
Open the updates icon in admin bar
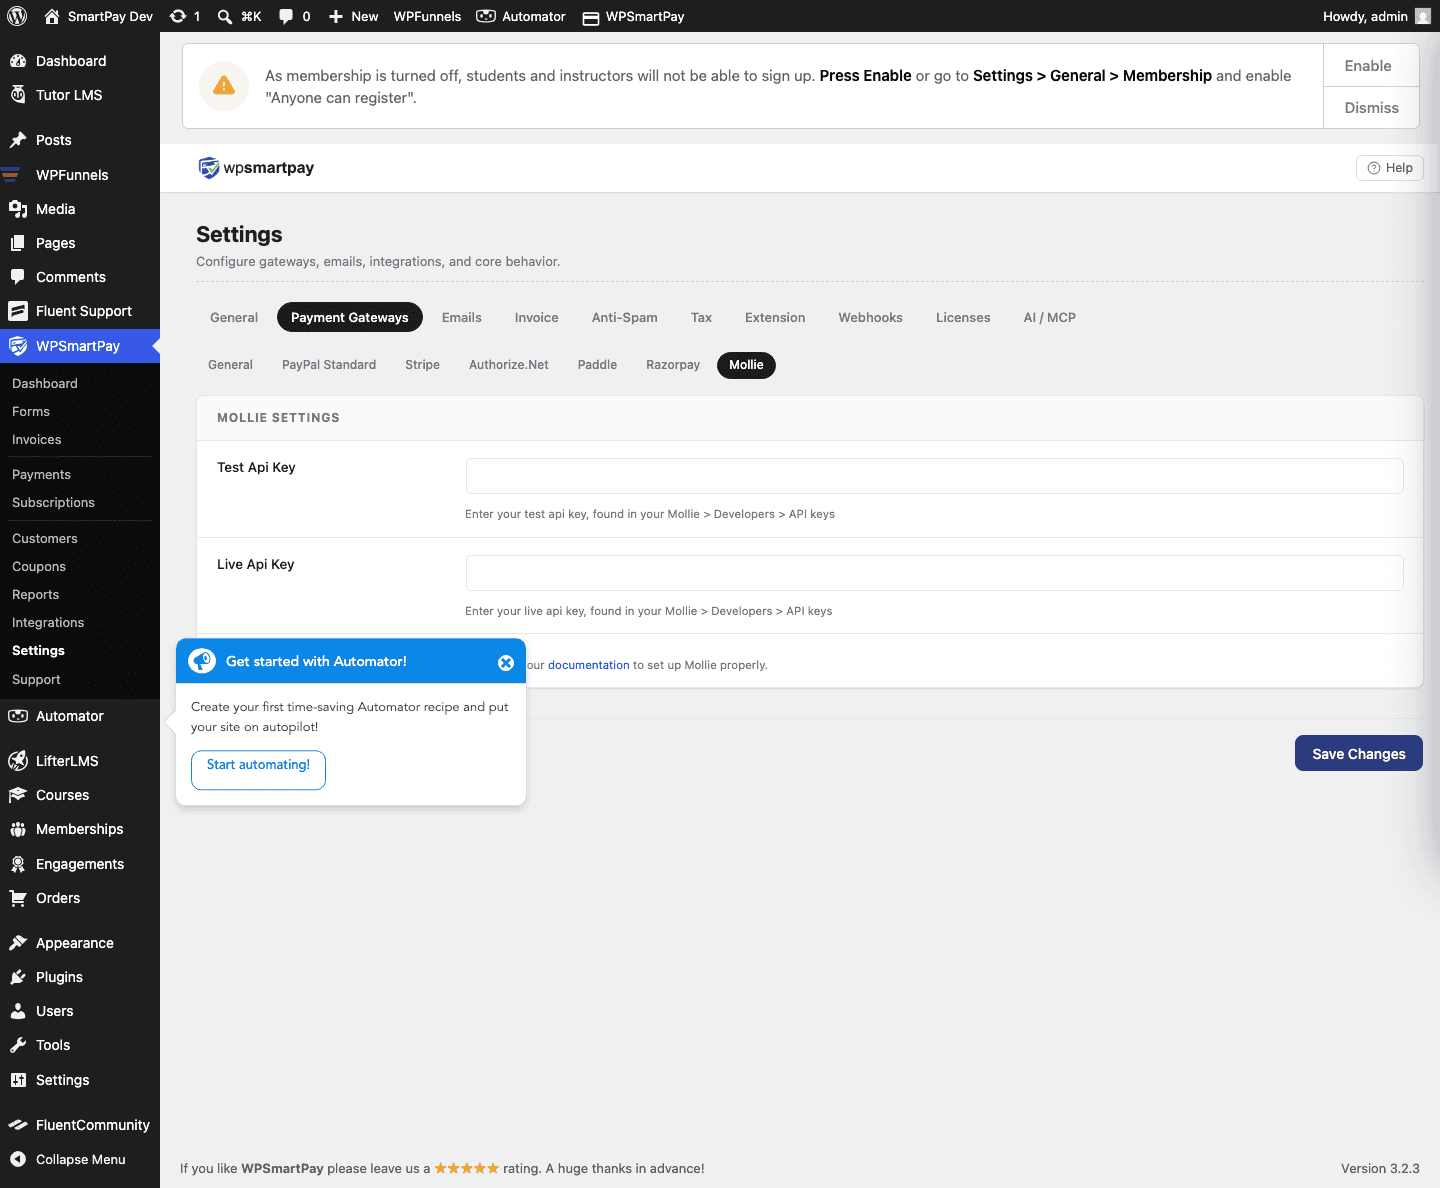point(178,16)
